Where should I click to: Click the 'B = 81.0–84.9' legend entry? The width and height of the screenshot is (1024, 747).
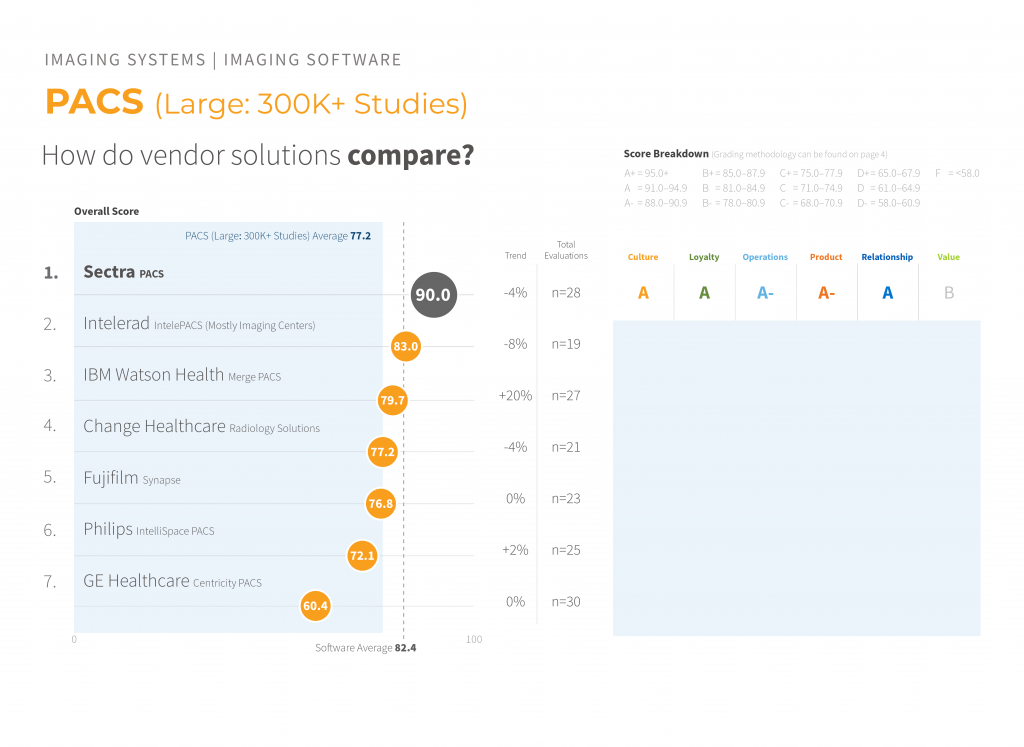(x=733, y=189)
